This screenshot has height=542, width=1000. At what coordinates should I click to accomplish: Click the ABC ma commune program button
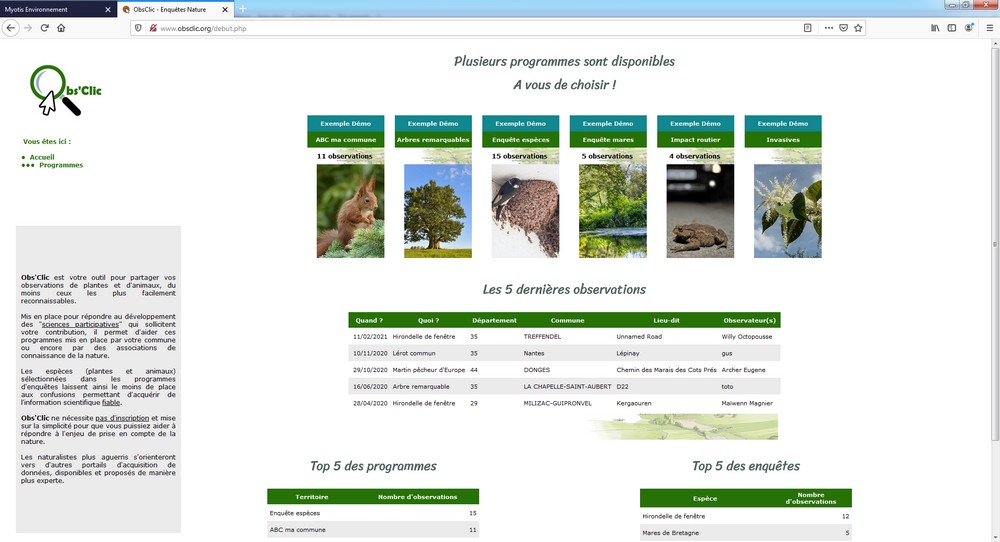346,140
